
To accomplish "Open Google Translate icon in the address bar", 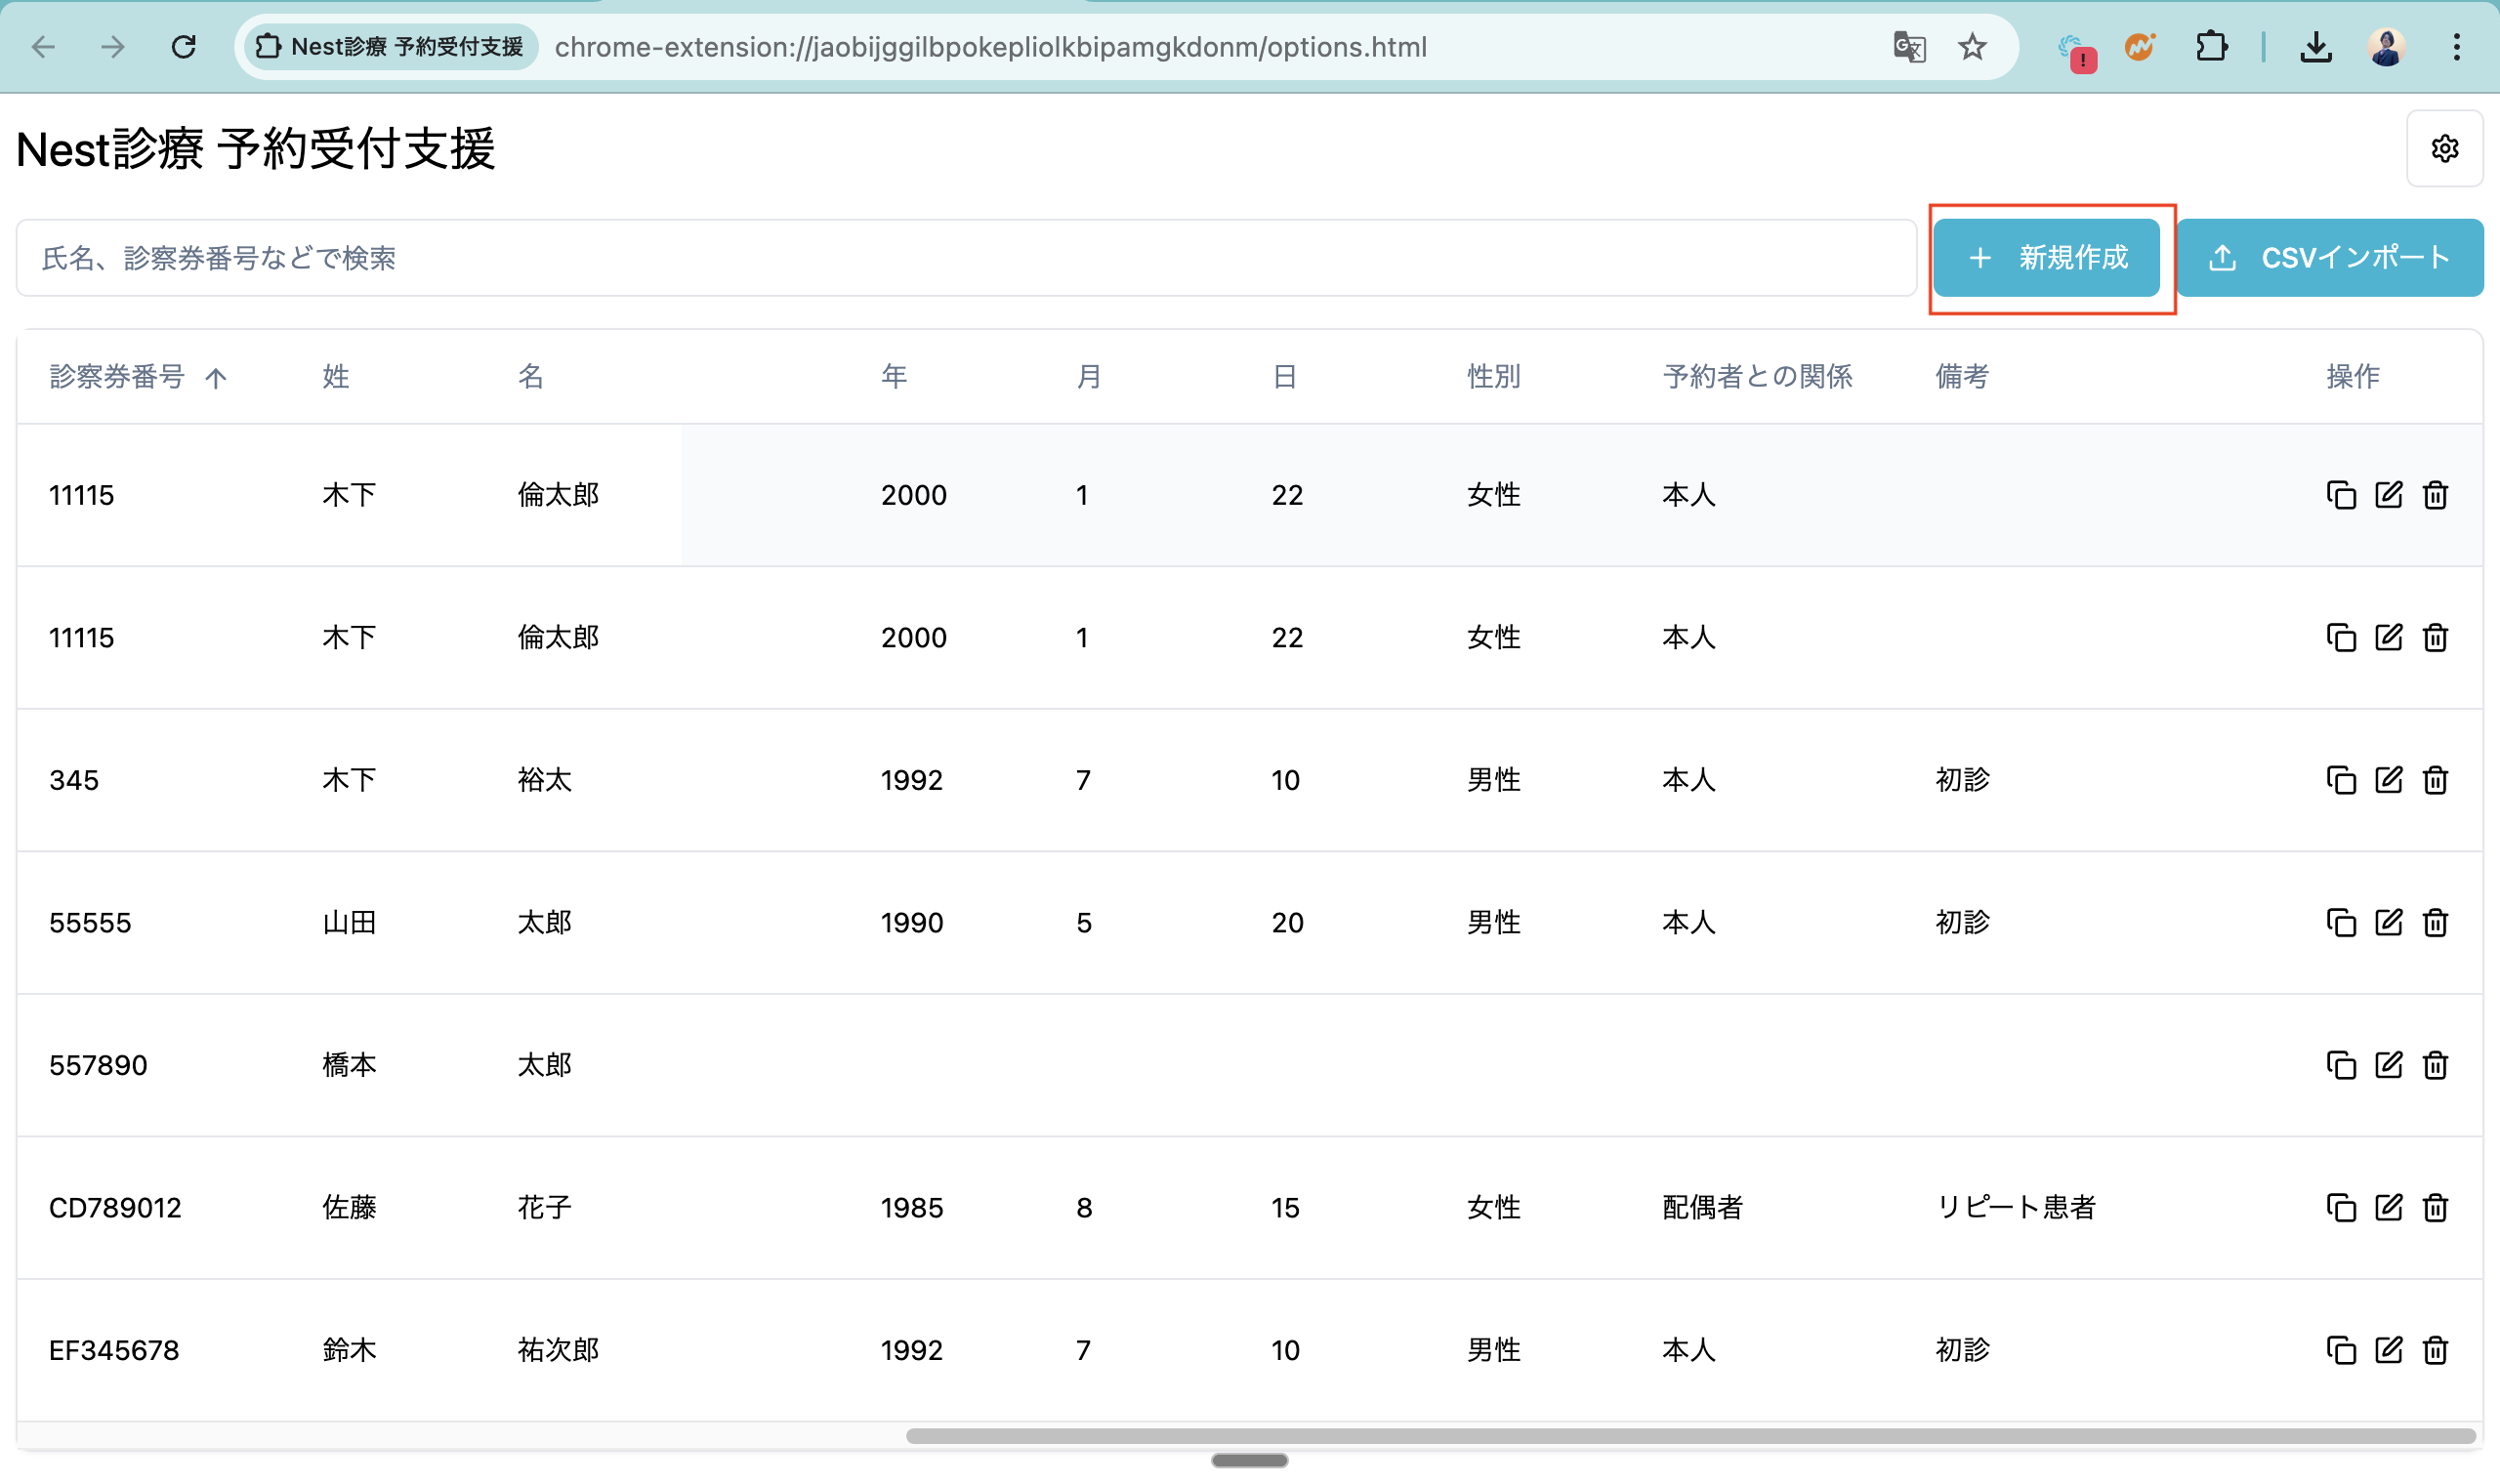I will pos(1909,47).
